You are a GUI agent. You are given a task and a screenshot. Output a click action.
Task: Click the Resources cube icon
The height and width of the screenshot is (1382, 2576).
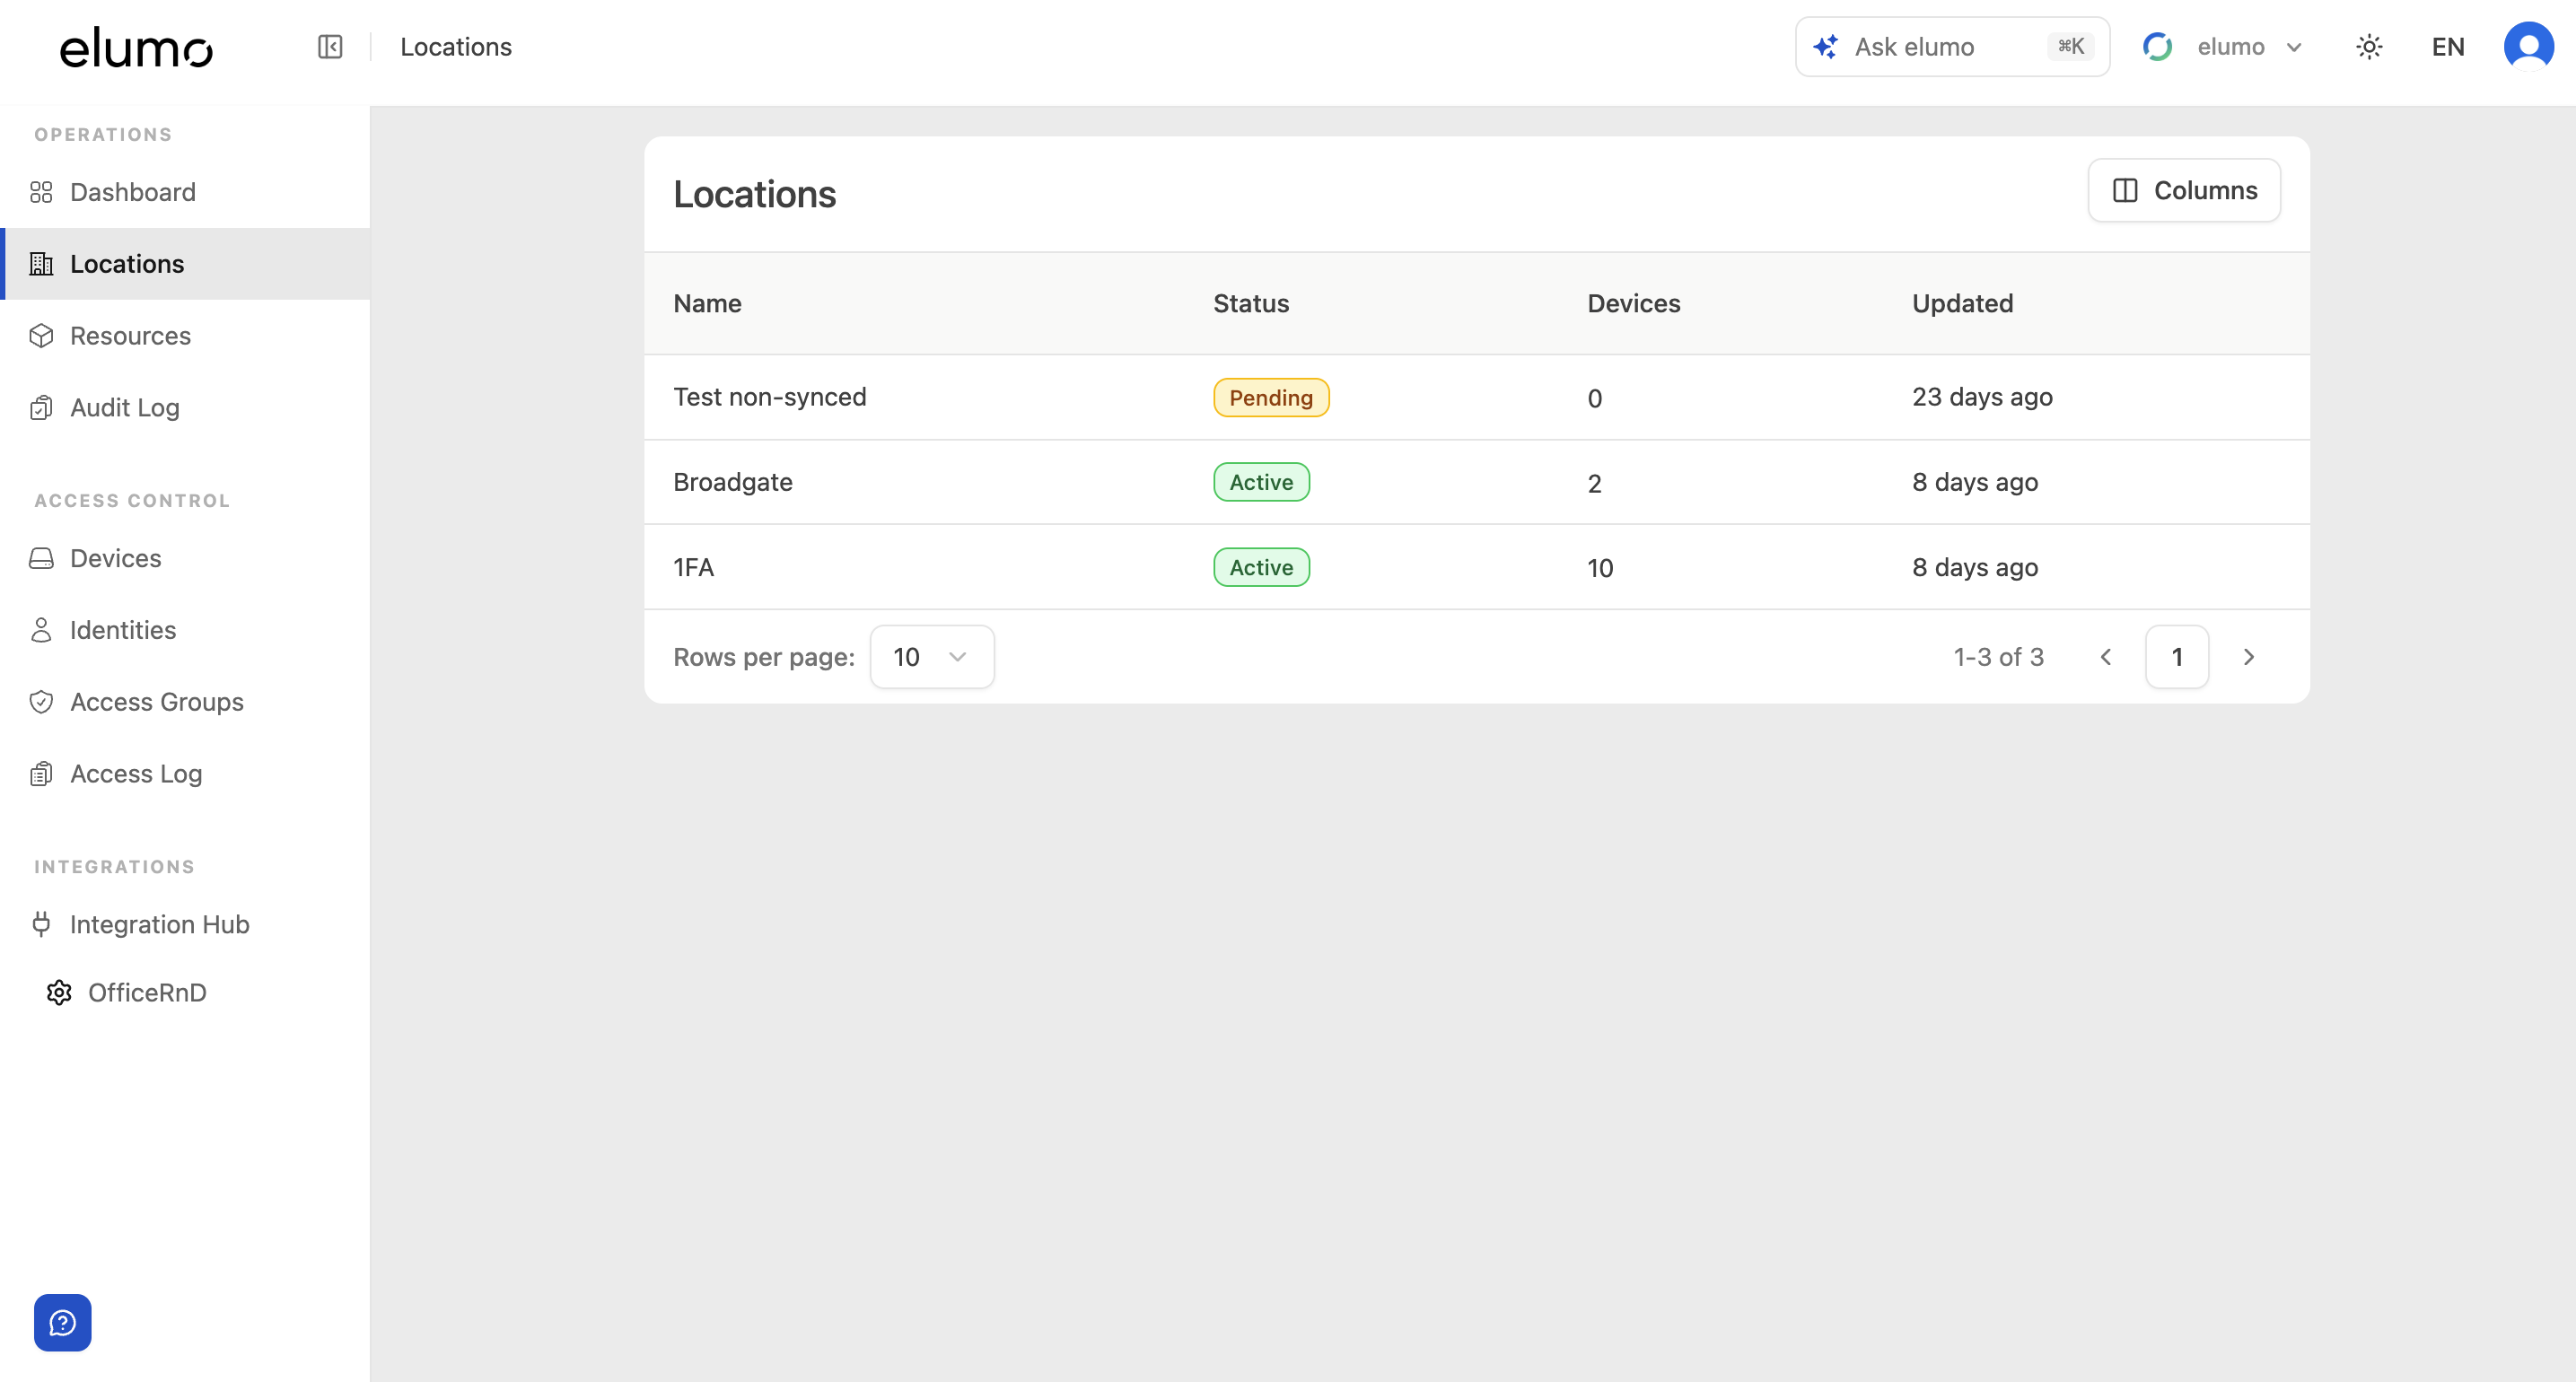[41, 336]
